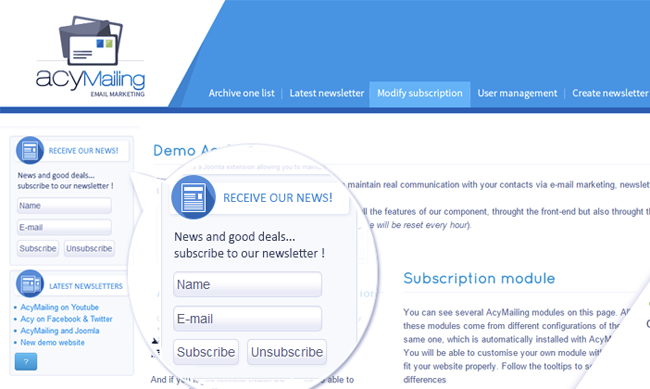Open the Archive one list menu
This screenshot has height=389, width=650.
241,93
